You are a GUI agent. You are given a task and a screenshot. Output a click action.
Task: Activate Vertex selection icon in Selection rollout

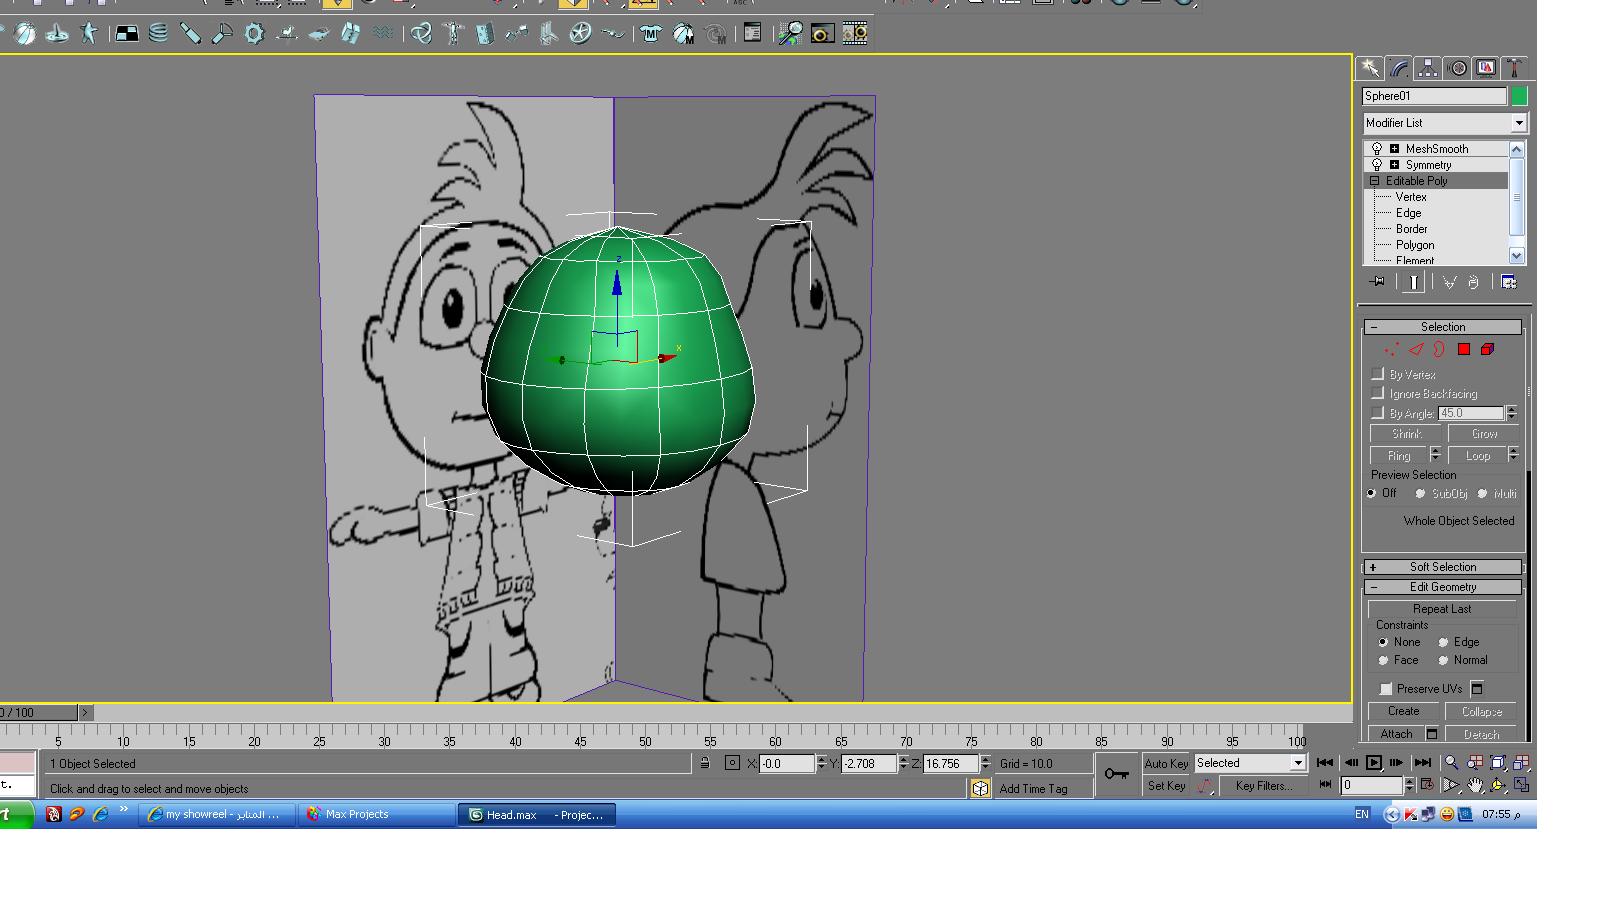click(1391, 350)
